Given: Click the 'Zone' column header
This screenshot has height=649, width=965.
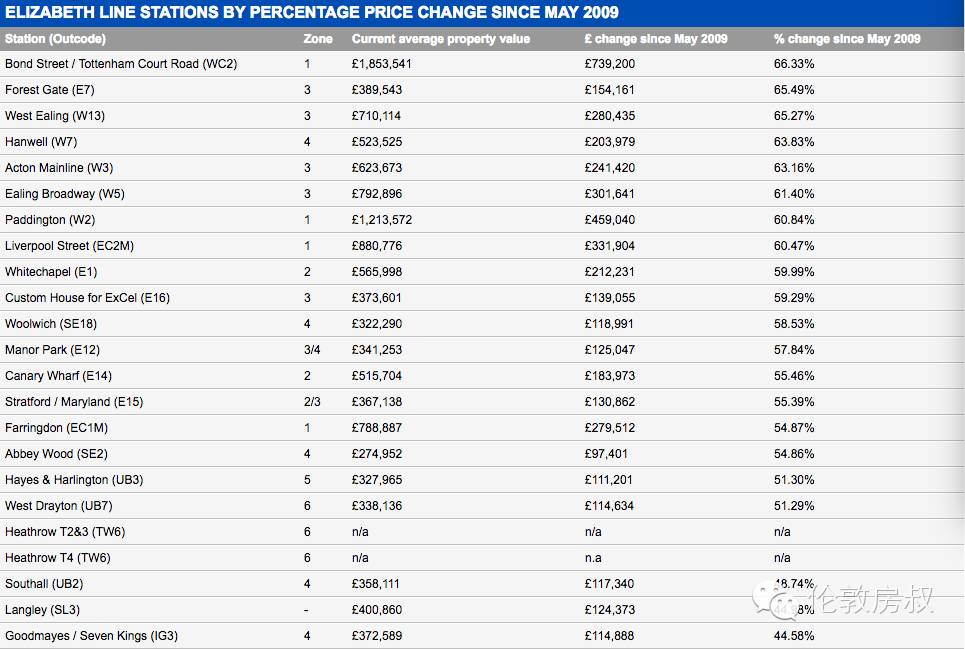Looking at the screenshot, I should [318, 39].
